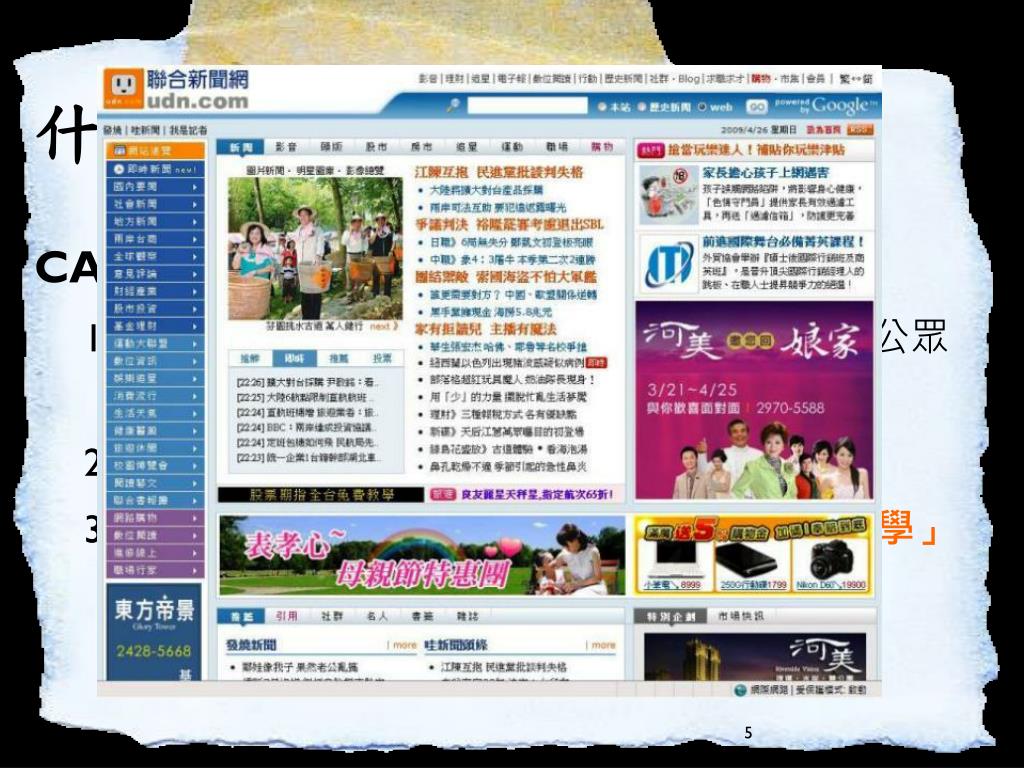This screenshot has height=768, width=1024.
Task: Open 家長擔心孩子上網遇害 article link
Action: pyautogui.click(x=766, y=172)
